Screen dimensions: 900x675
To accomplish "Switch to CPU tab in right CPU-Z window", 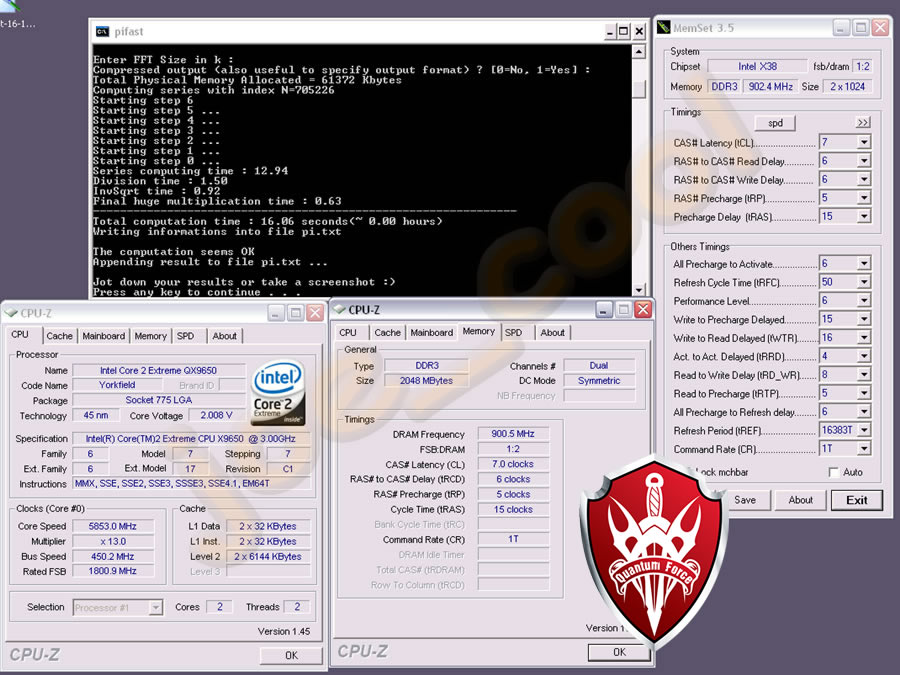I will click(348, 332).
